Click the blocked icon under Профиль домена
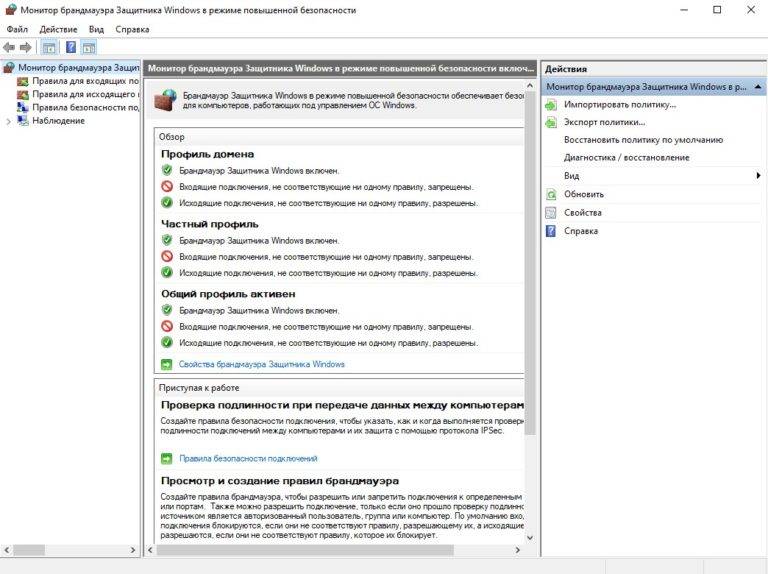This screenshot has width=768, height=574. point(167,187)
